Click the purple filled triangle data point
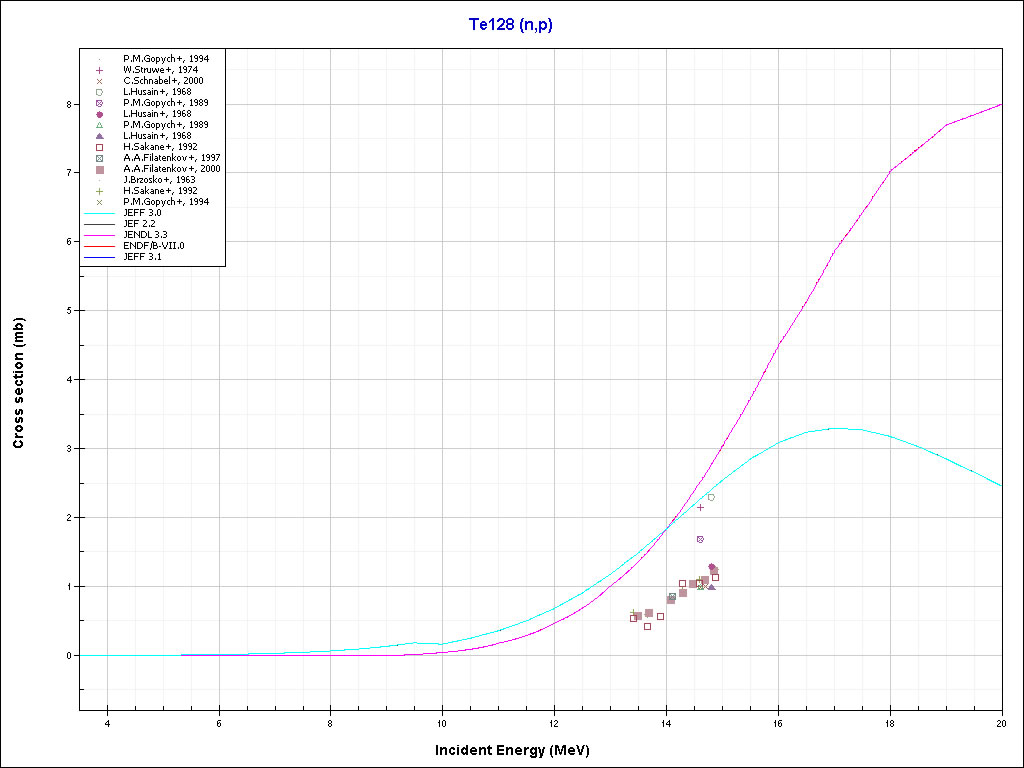This screenshot has width=1024, height=768. 711,586
